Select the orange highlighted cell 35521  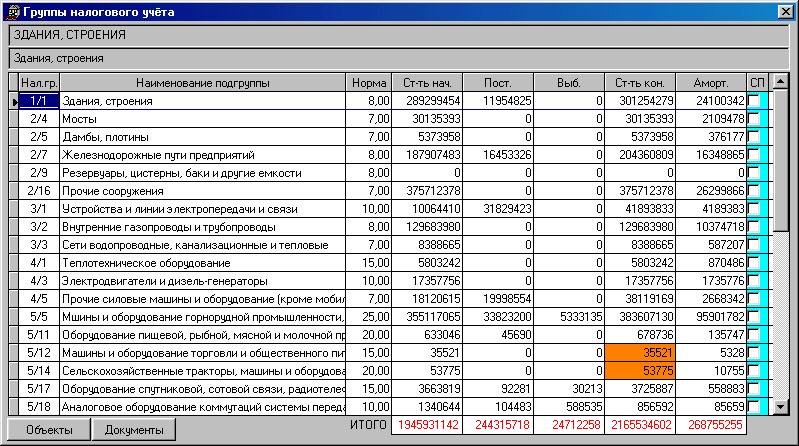(x=640, y=353)
